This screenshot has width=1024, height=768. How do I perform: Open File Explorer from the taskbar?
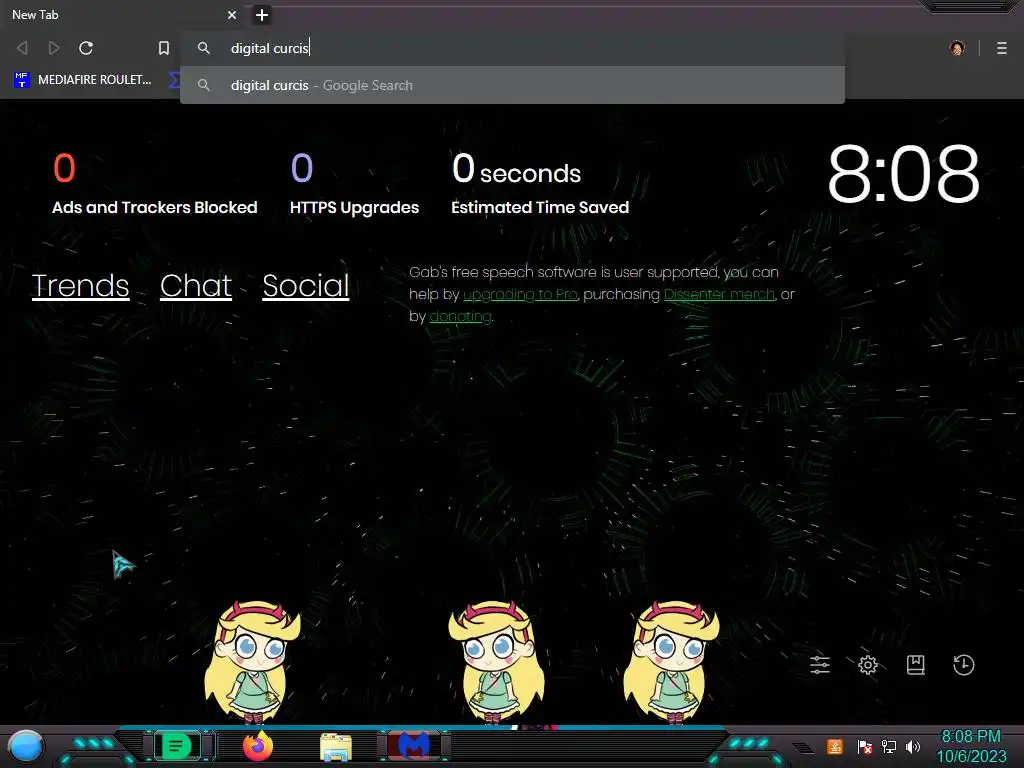click(x=336, y=746)
